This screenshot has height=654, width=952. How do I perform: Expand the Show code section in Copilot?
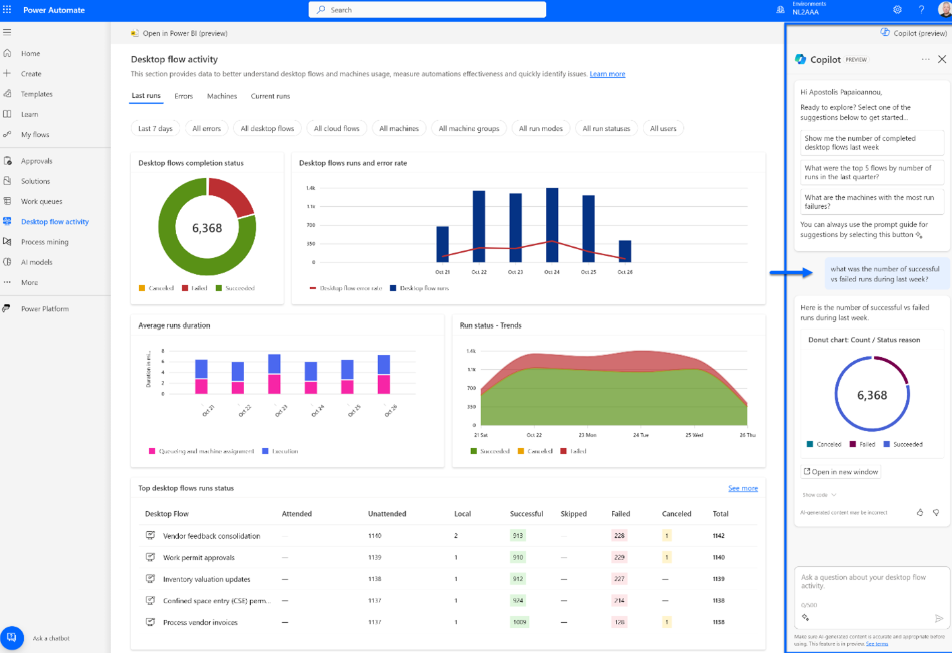[x=818, y=494]
